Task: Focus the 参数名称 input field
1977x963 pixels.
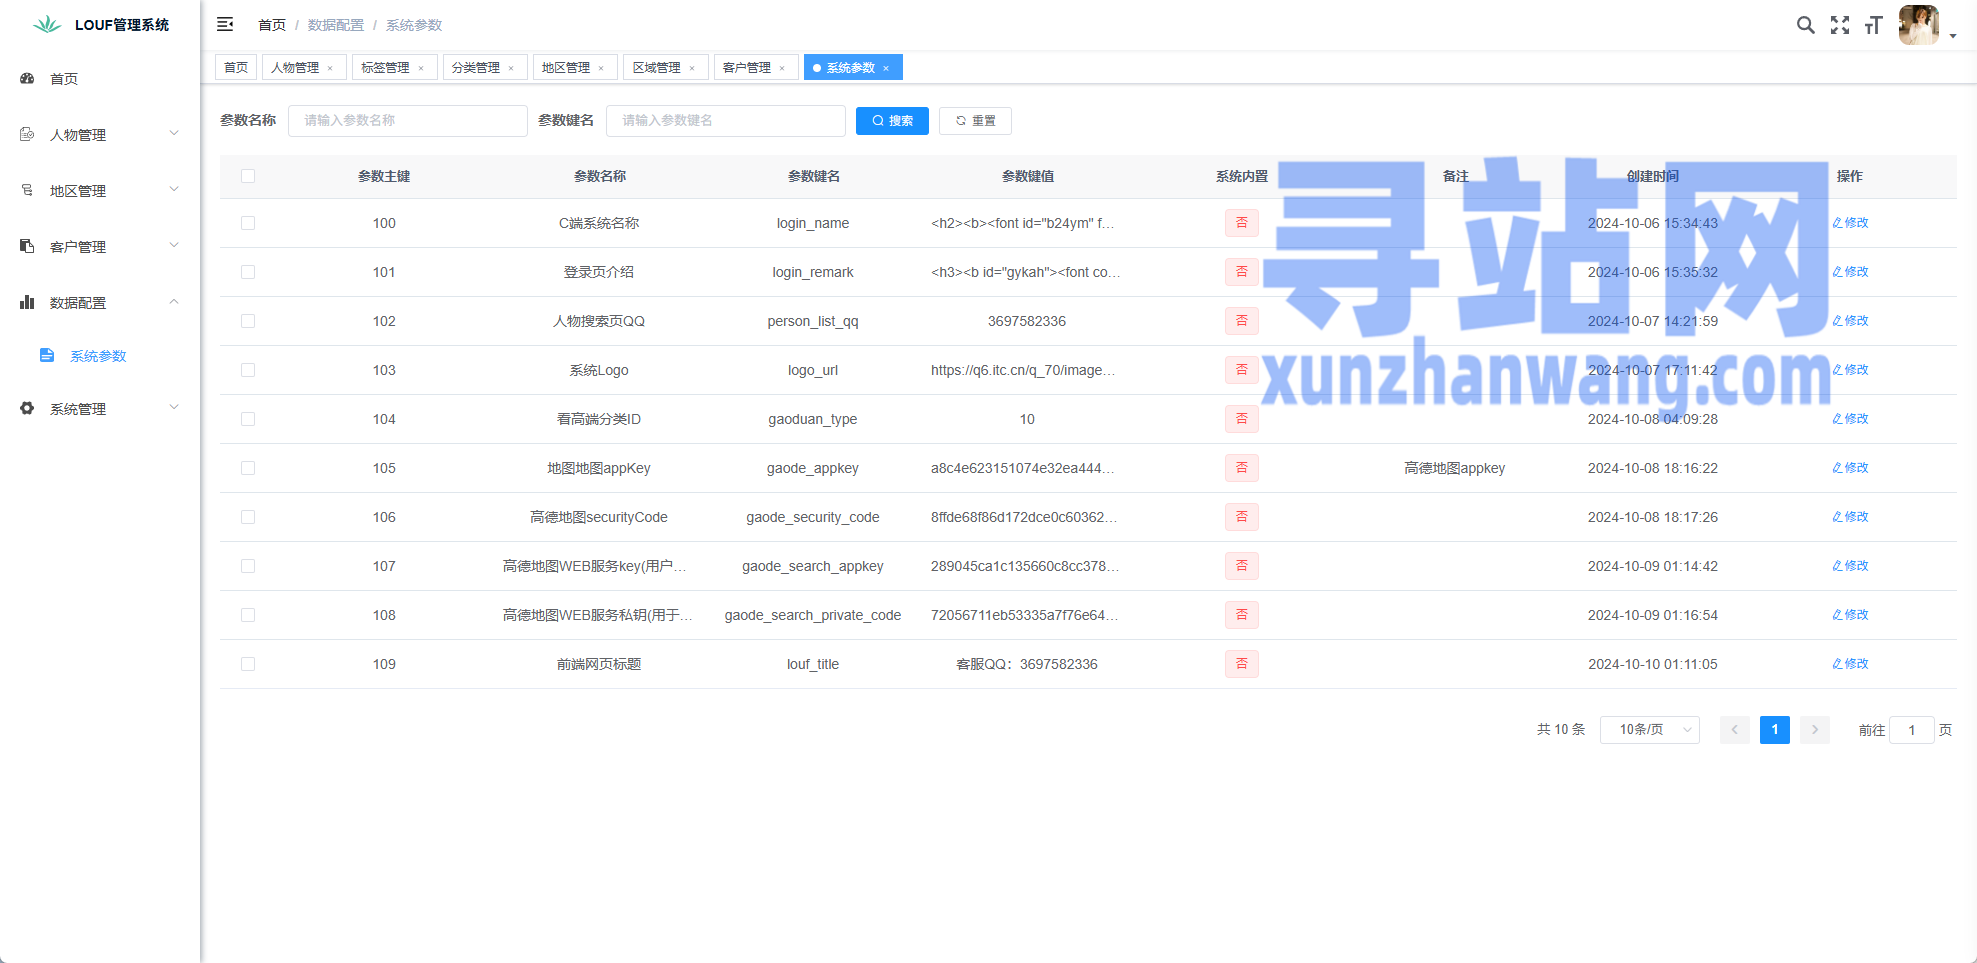Action: click(x=407, y=121)
